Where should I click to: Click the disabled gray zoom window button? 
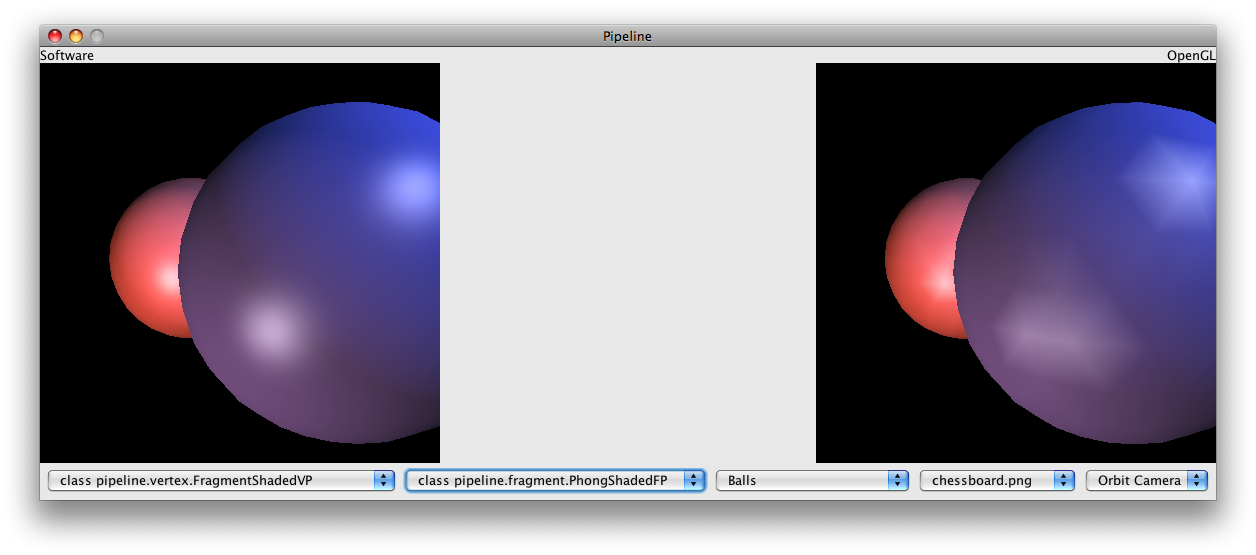pyautogui.click(x=97, y=36)
